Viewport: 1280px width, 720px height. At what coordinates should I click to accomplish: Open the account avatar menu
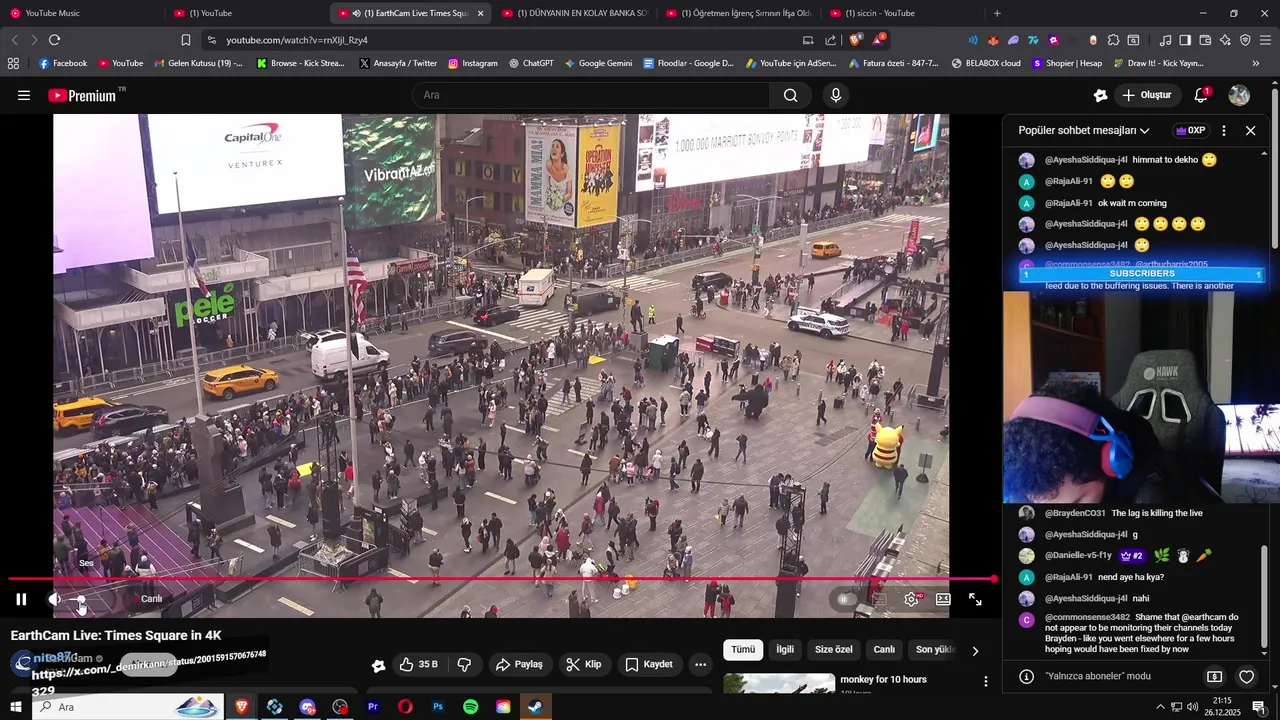(1239, 95)
